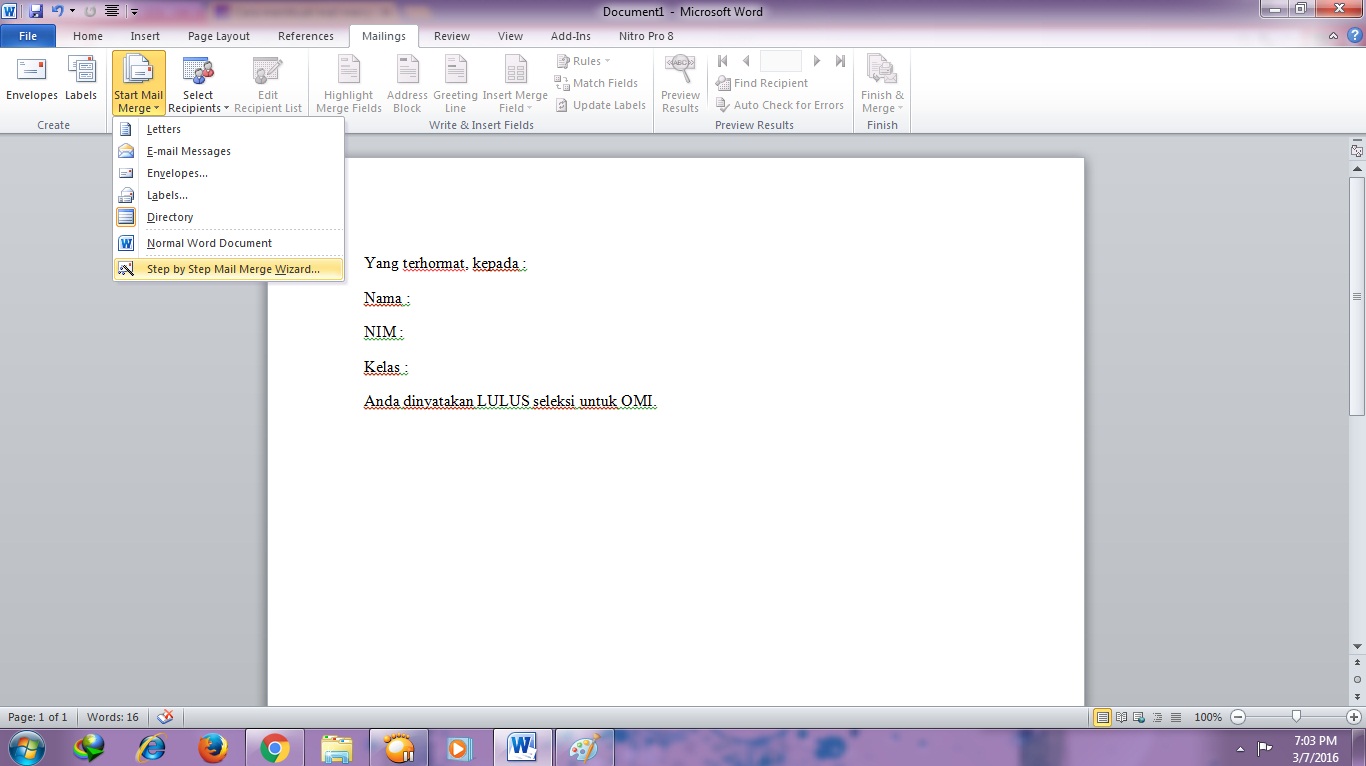Switch to the Page Layout tab
Screen dimensions: 1366x766
point(219,36)
